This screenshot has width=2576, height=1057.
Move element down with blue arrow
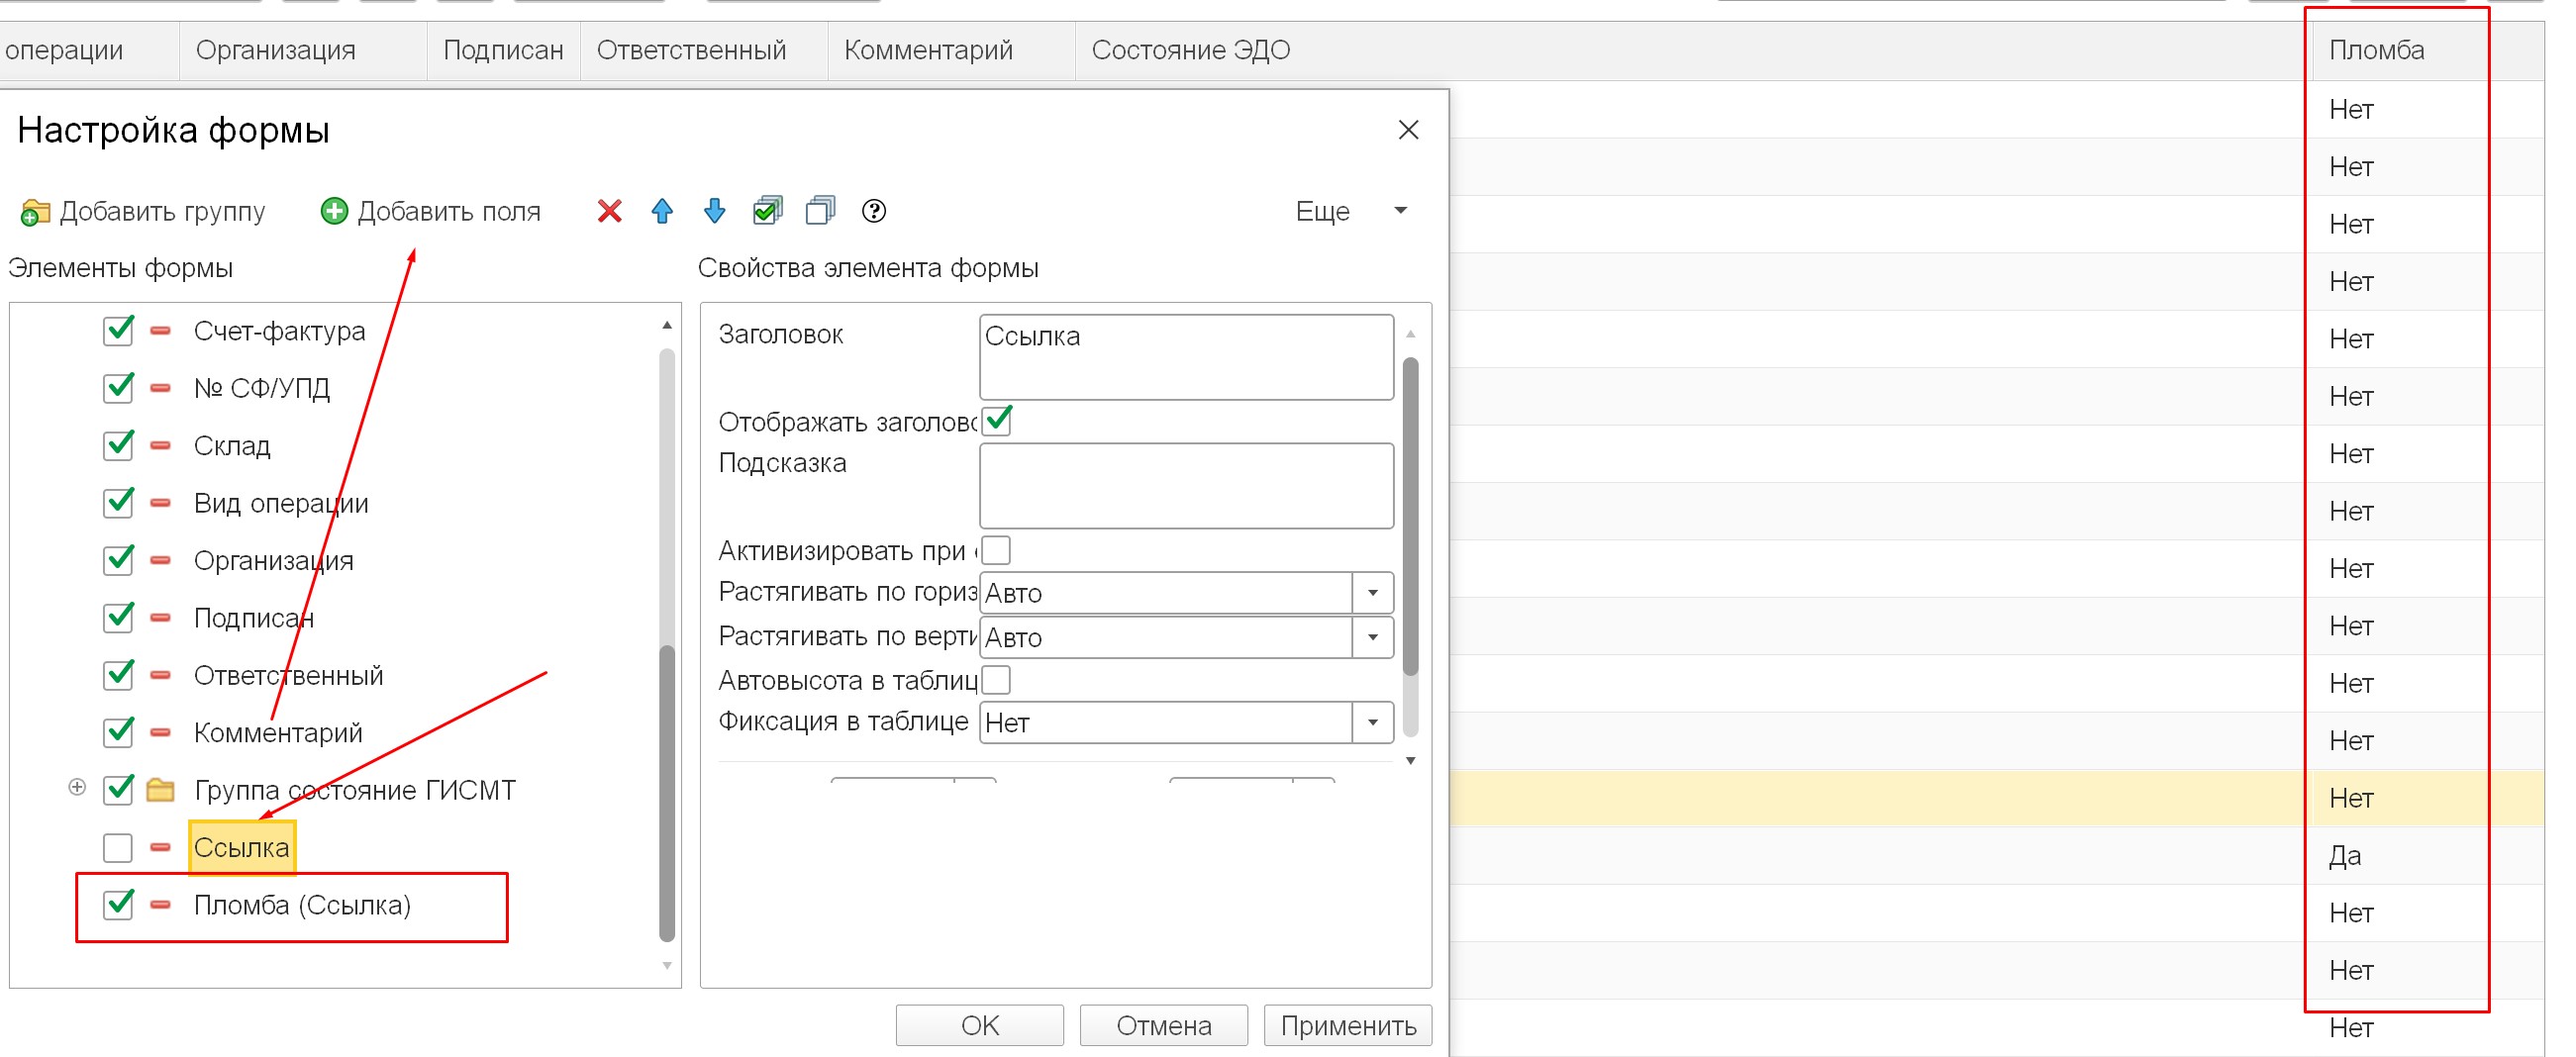tap(714, 211)
